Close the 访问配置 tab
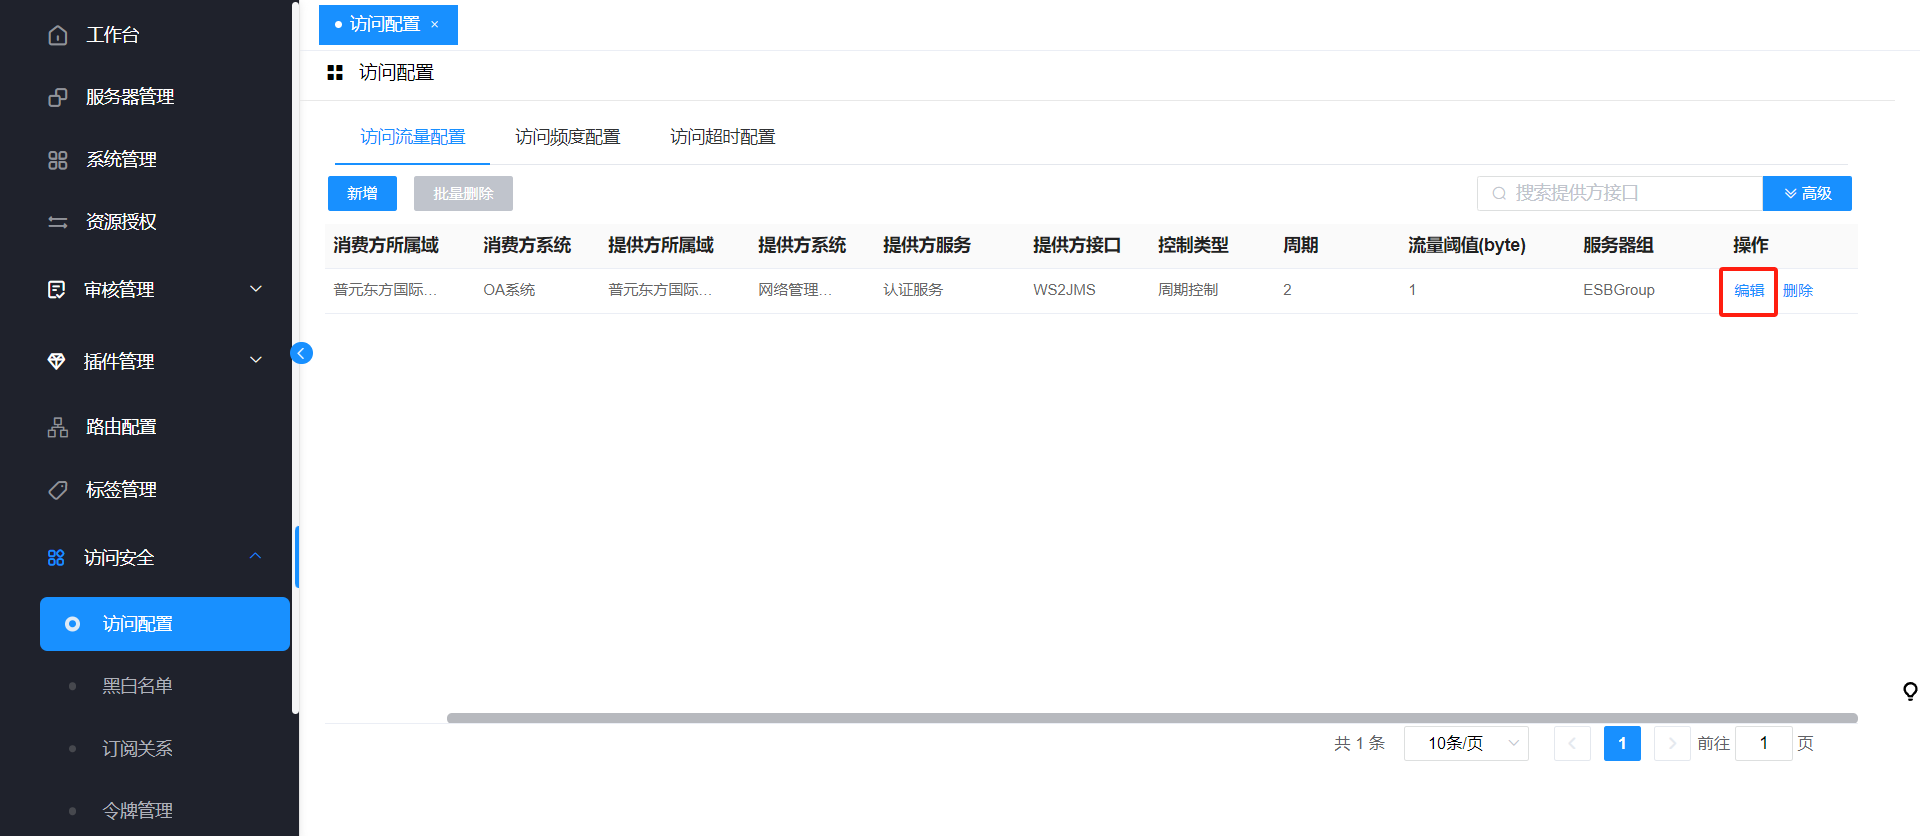The width and height of the screenshot is (1920, 836). pos(435,24)
